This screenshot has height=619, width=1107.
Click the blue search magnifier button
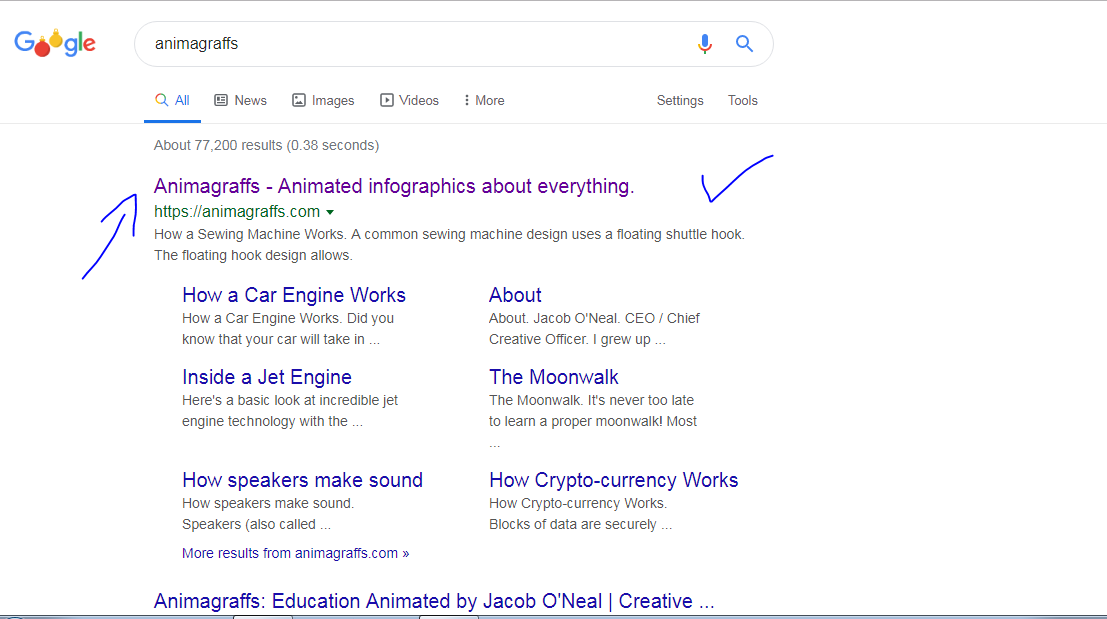tap(744, 44)
